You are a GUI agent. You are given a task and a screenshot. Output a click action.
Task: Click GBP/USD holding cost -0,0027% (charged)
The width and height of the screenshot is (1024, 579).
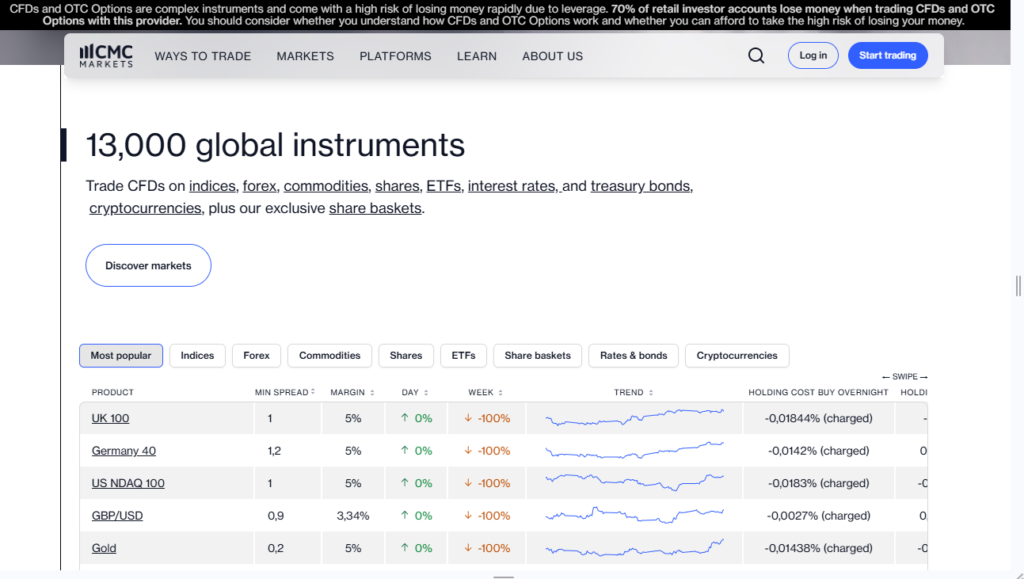(818, 515)
